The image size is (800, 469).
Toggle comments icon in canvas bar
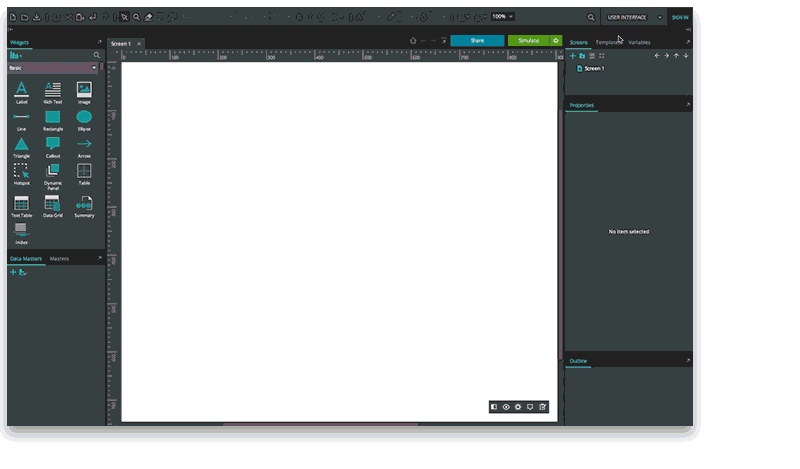tap(530, 407)
